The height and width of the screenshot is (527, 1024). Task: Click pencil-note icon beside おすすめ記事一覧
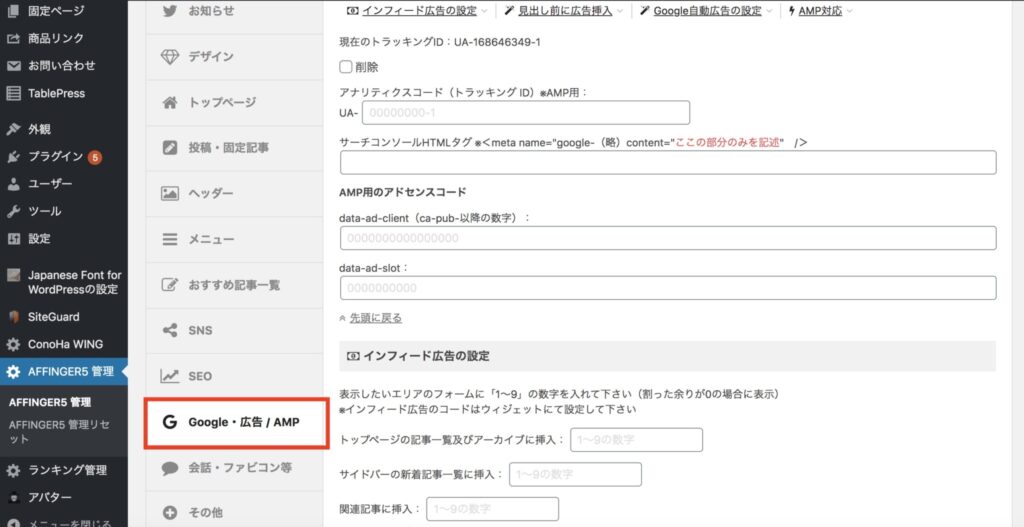170,285
